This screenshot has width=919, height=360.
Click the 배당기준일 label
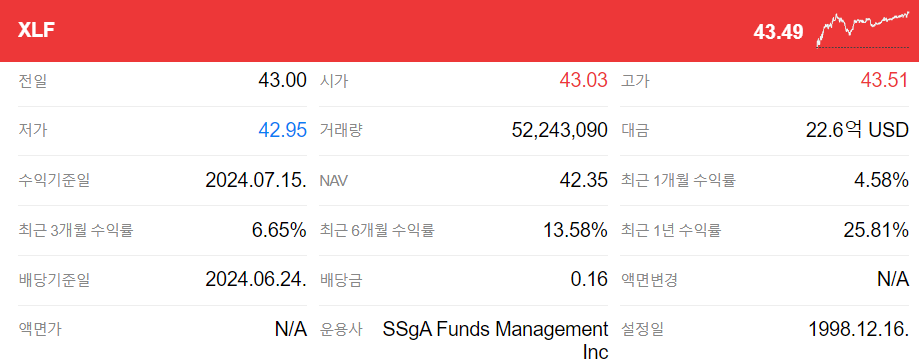[x=54, y=280]
